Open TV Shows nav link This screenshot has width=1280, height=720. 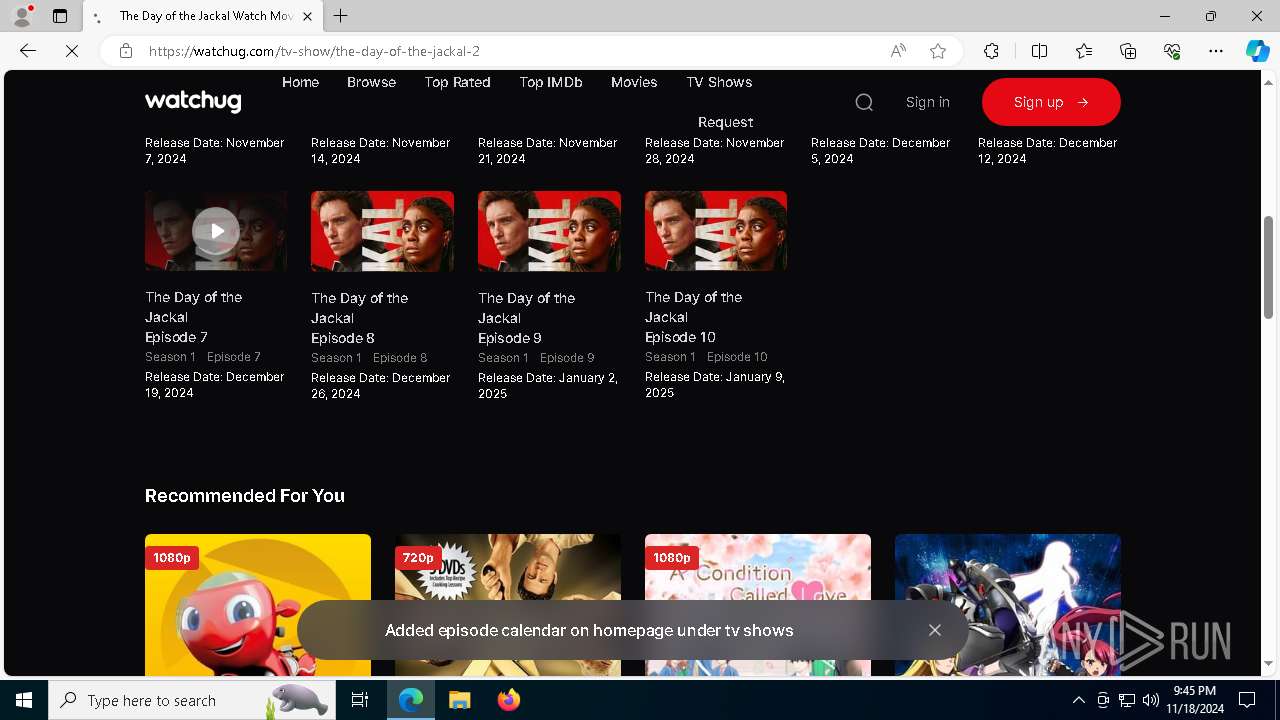pos(719,82)
